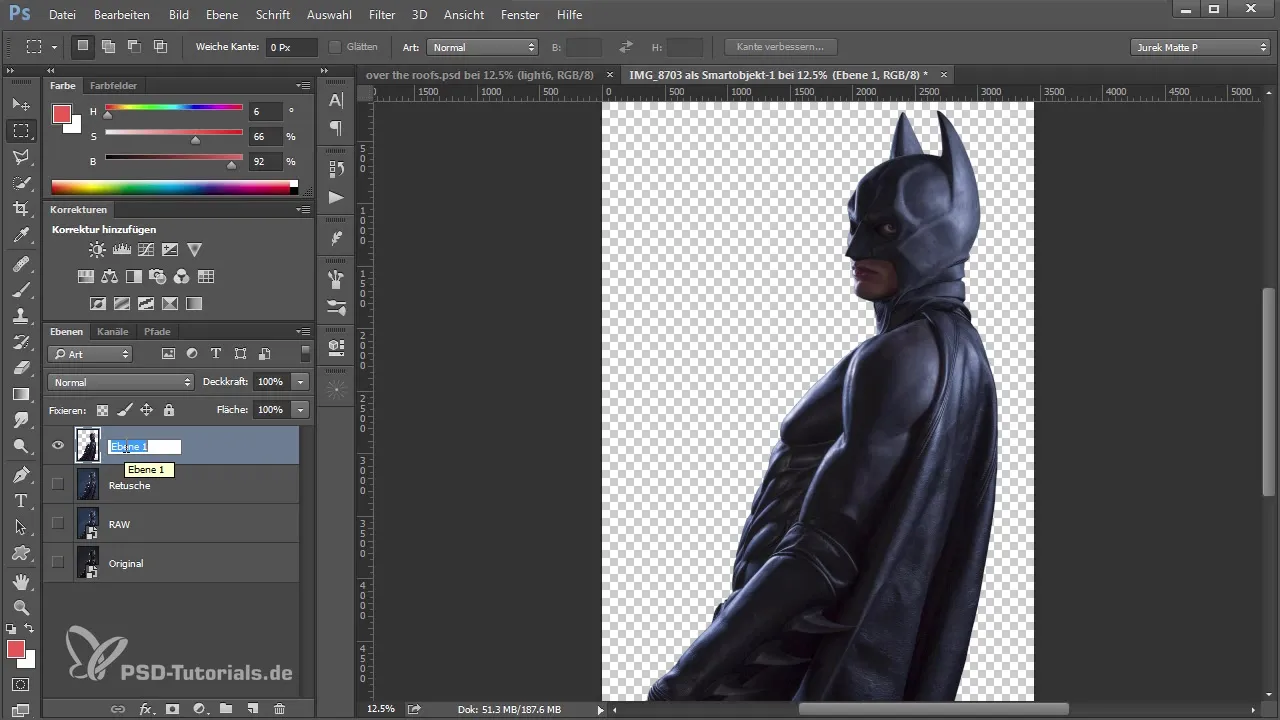Image resolution: width=1280 pixels, height=720 pixels.
Task: Select the Crop tool
Action: [20, 209]
